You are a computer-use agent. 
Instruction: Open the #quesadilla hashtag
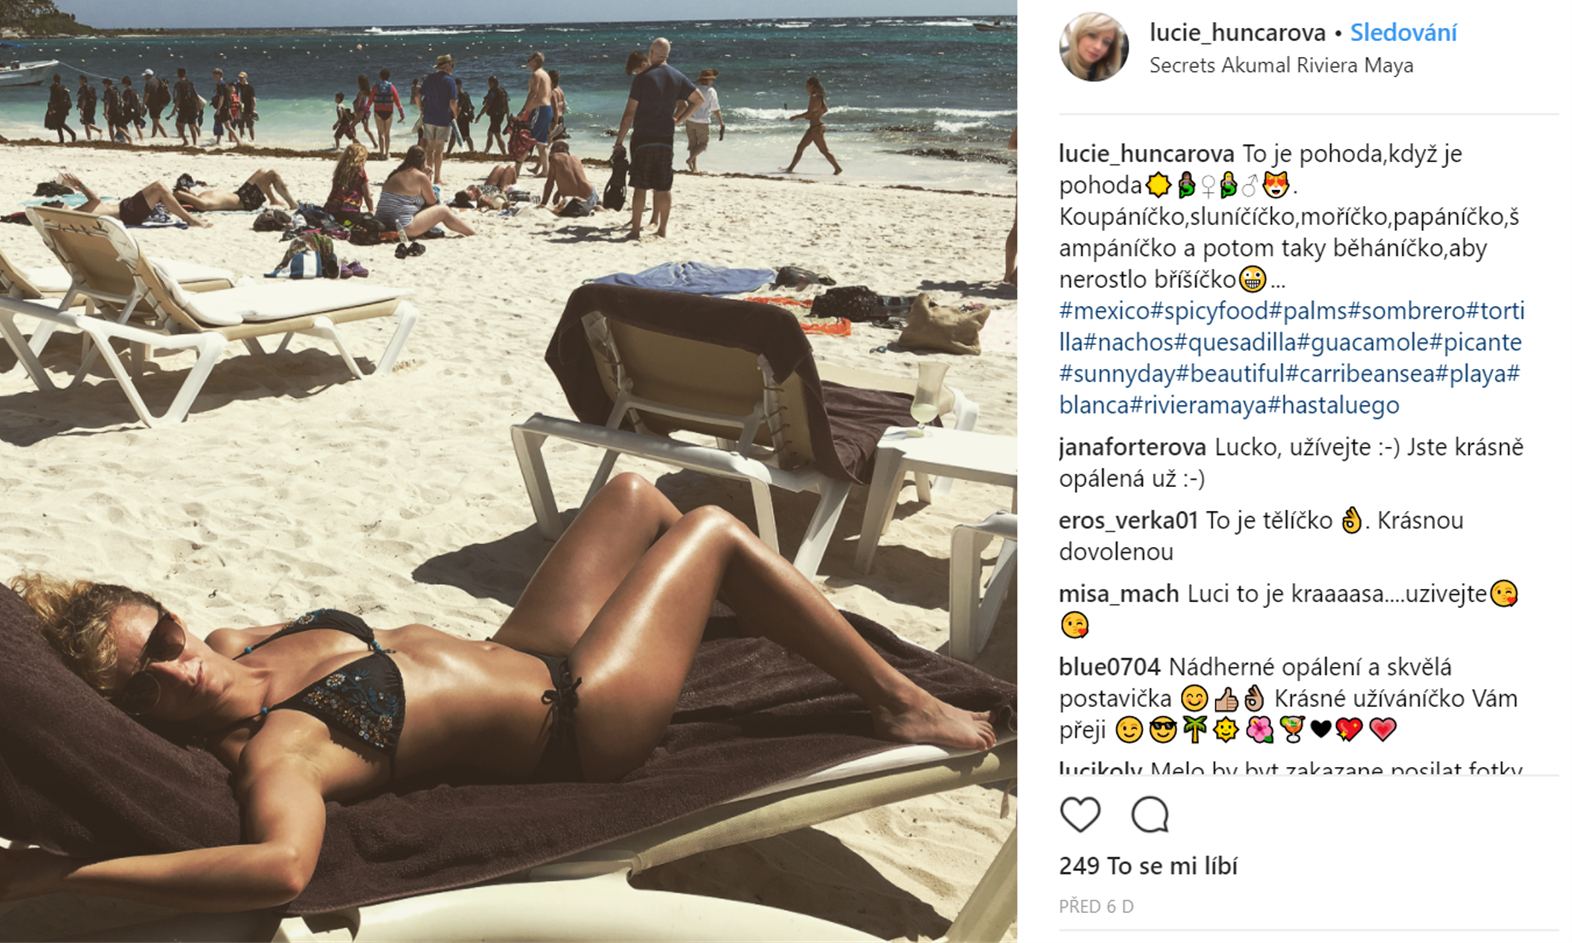[1235, 342]
